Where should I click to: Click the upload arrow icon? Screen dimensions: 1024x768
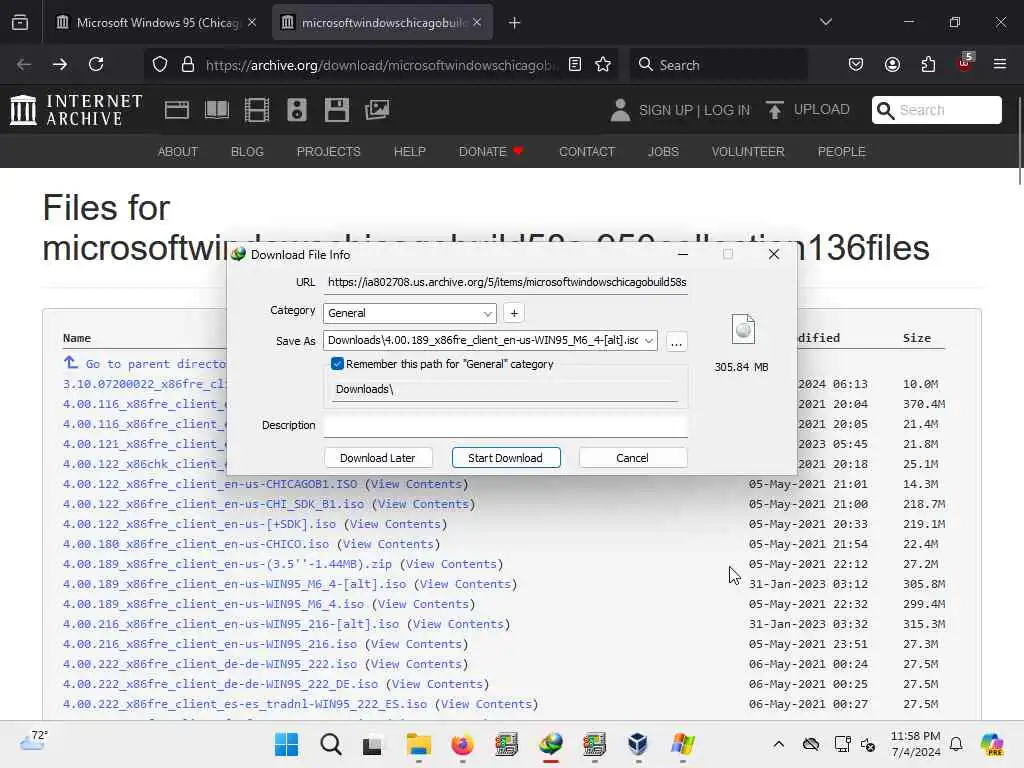(x=775, y=110)
